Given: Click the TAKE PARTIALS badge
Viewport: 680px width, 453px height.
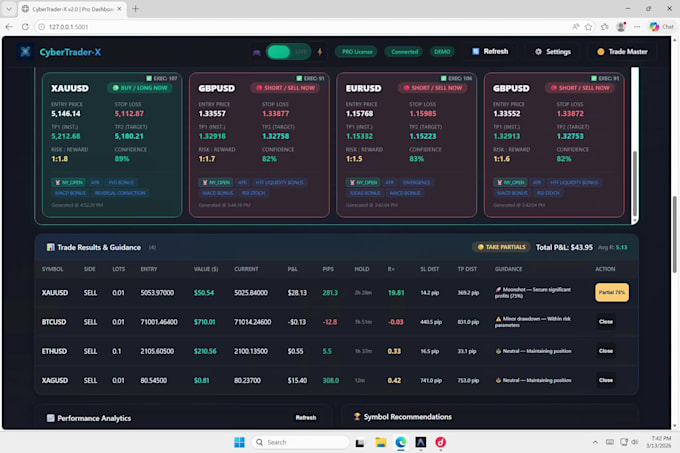Looking at the screenshot, I should pos(501,247).
